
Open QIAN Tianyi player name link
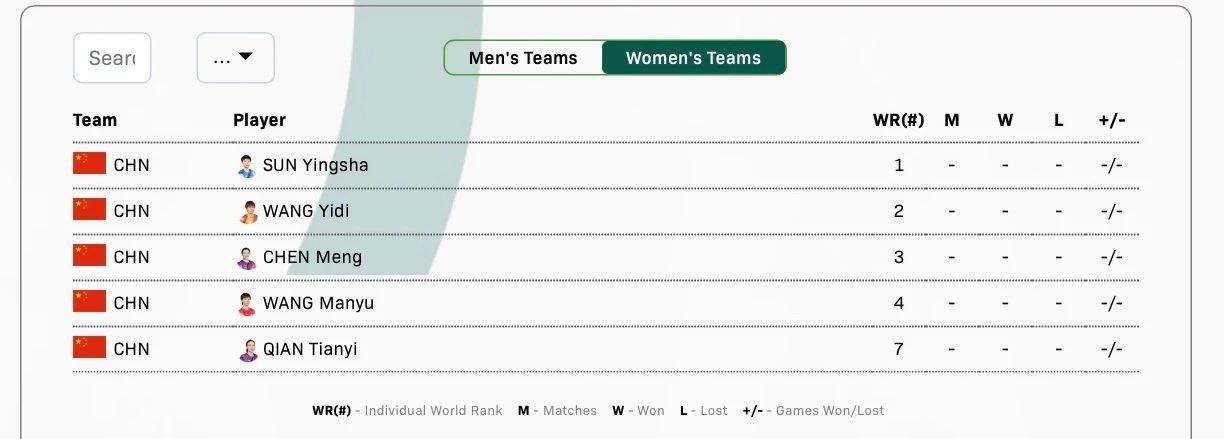pos(310,349)
